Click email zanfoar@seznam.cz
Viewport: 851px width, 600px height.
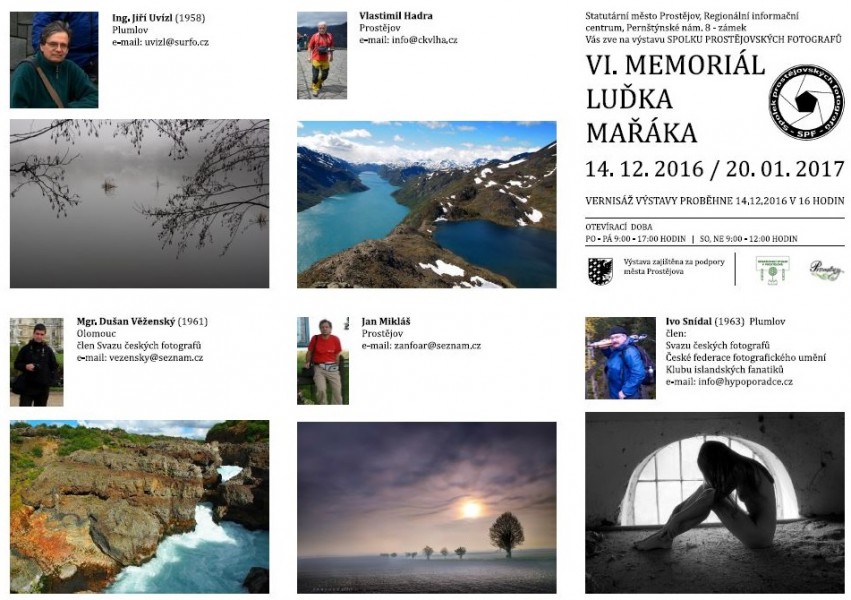[x=437, y=346]
